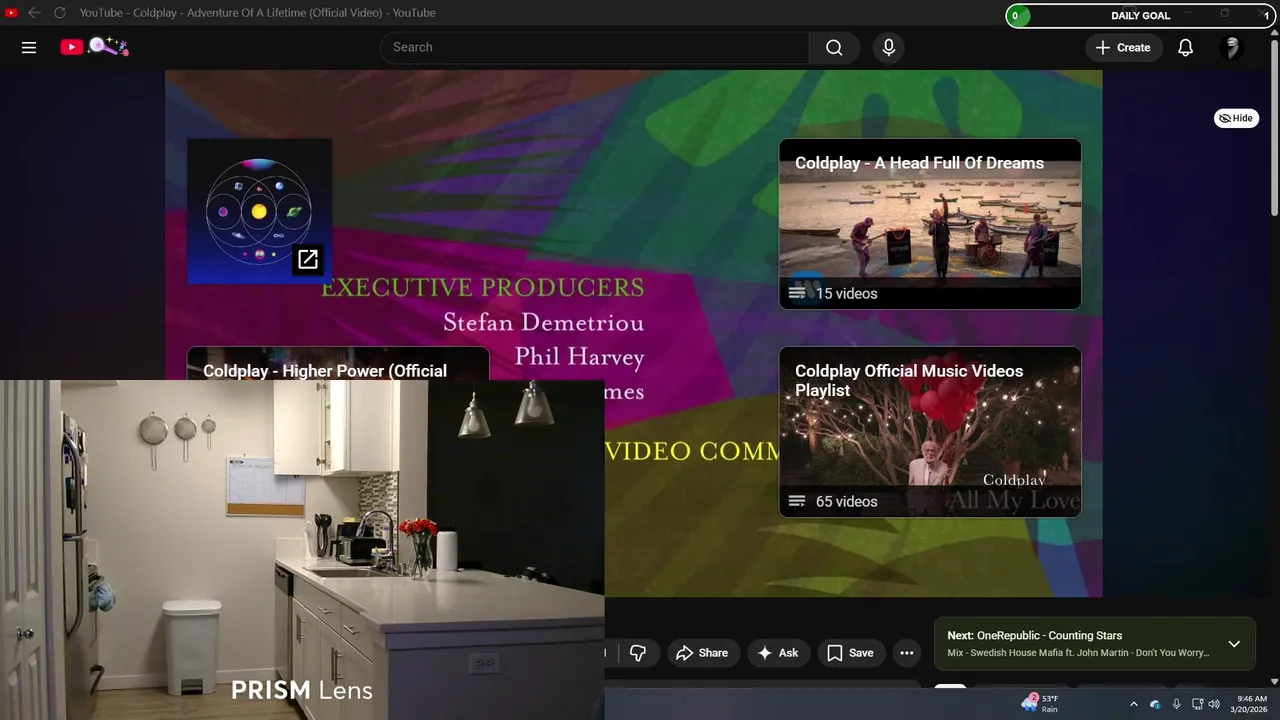Start voice search with the microphone
Image resolution: width=1280 pixels, height=720 pixels.
coord(888,47)
